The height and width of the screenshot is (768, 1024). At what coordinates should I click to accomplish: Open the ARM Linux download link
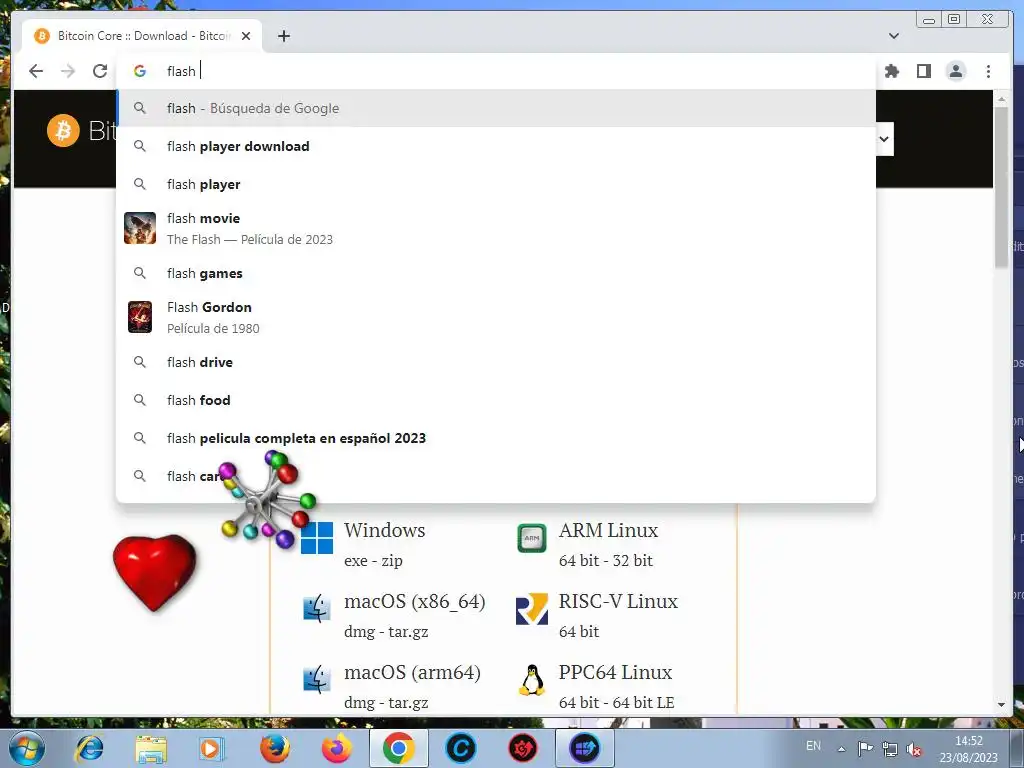608,530
